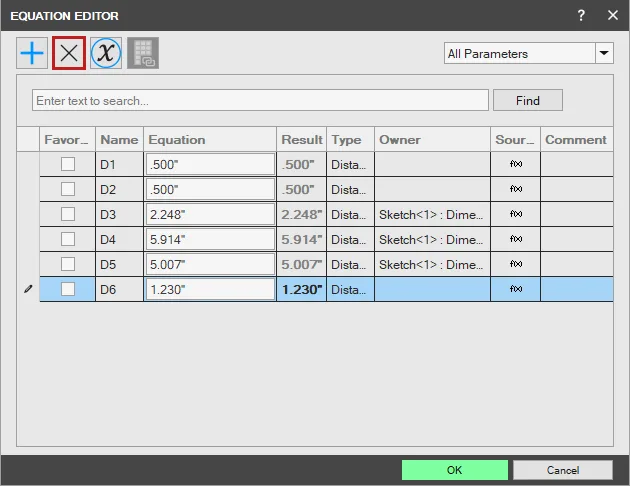Screen dimensions: 630x486
Task: Add a new parameter with plus icon
Action: (32, 53)
